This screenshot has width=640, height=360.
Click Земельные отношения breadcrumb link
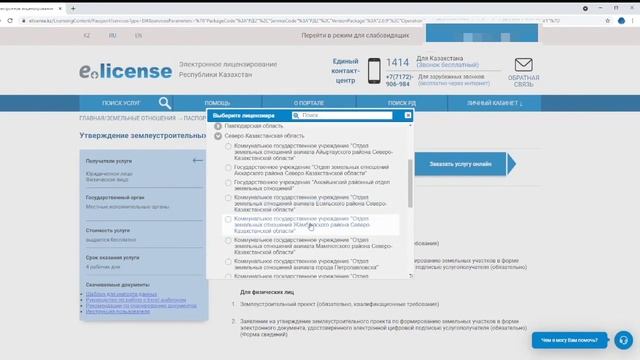[x=141, y=118]
